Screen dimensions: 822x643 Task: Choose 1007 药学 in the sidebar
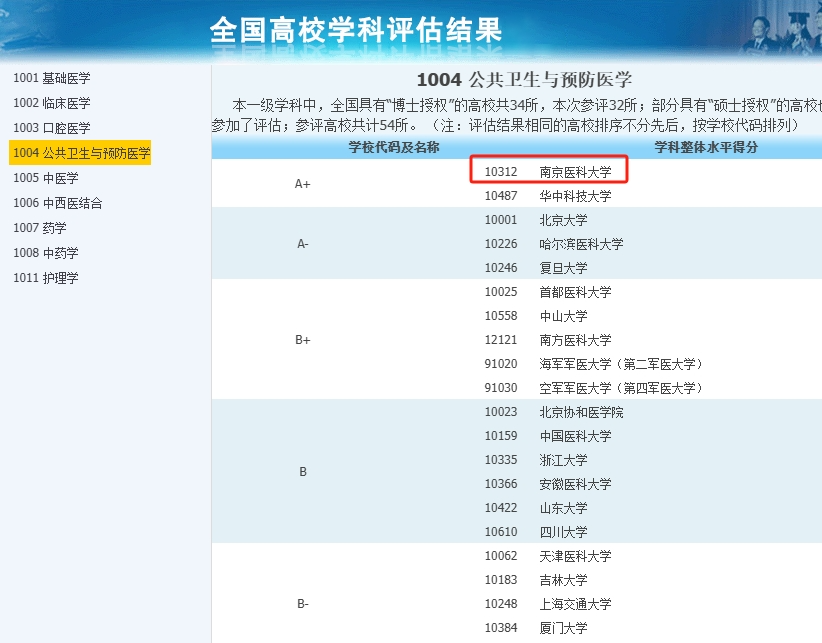point(40,228)
